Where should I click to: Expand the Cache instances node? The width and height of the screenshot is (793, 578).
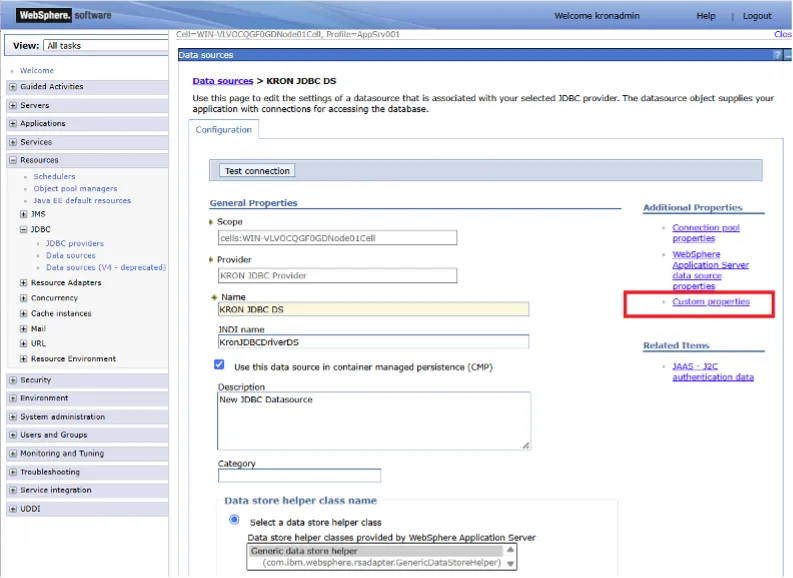tap(23, 314)
